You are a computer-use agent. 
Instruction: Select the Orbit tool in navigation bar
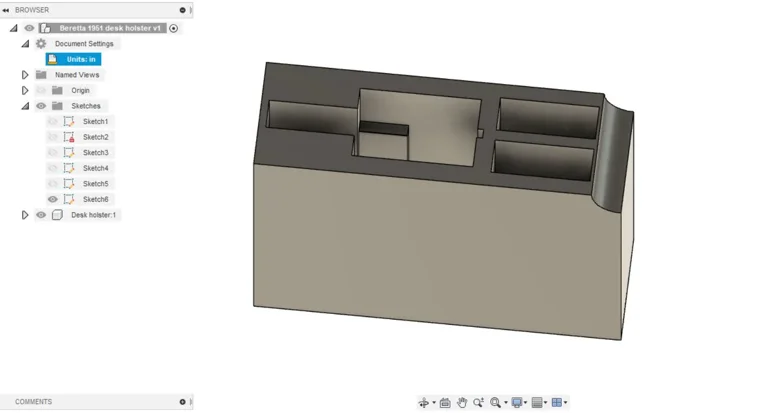click(423, 402)
